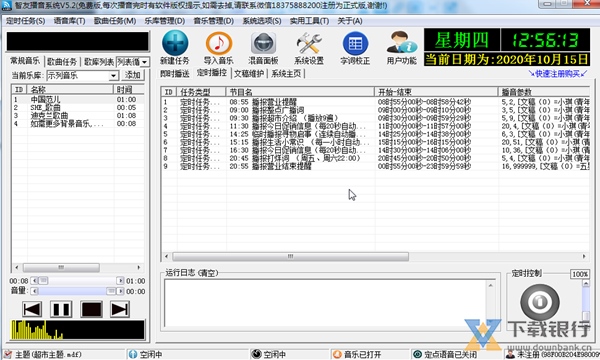
Task: Select task 09:30 播报超市介绍
Action: (375, 118)
